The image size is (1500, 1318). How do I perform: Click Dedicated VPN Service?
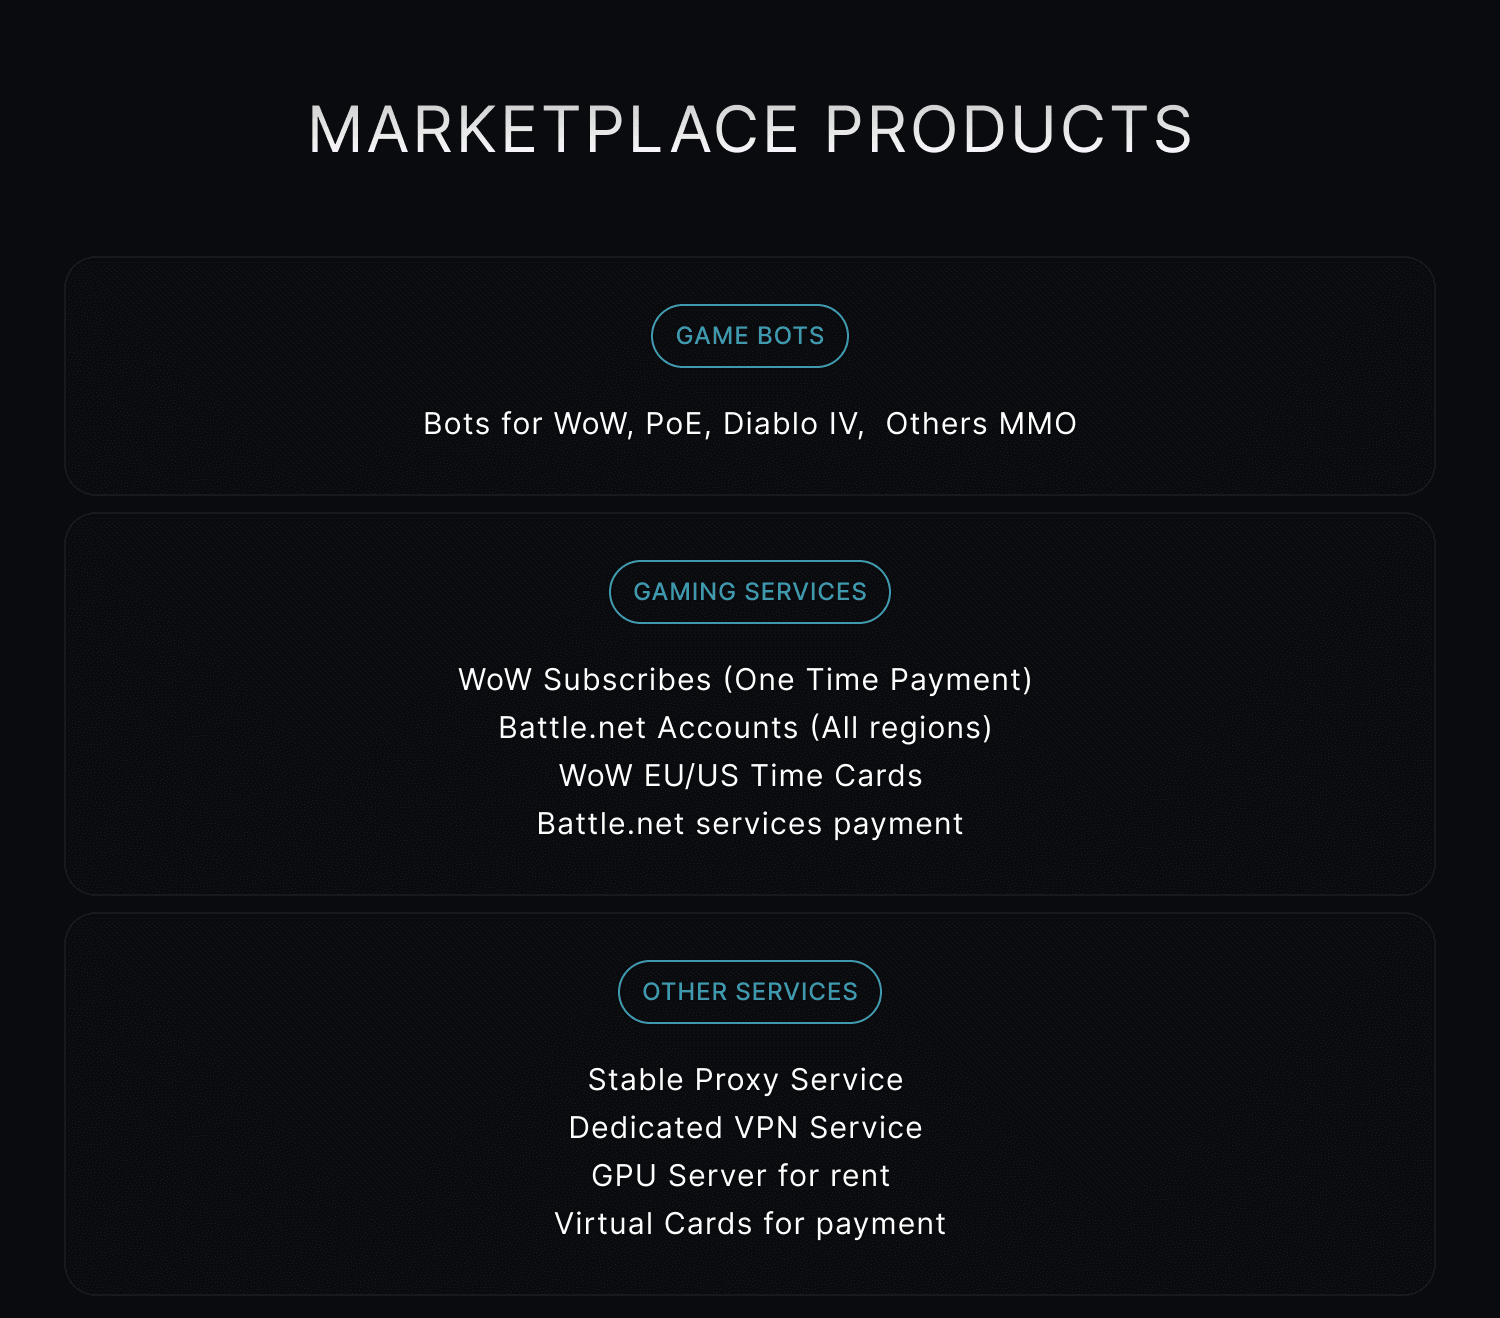[x=746, y=1128]
